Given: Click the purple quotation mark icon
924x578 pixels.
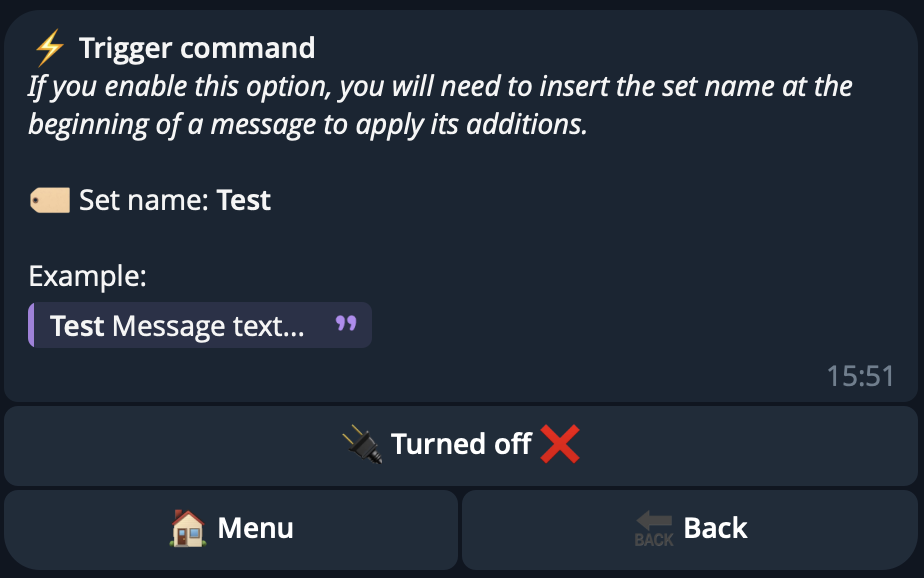Looking at the screenshot, I should [346, 325].
